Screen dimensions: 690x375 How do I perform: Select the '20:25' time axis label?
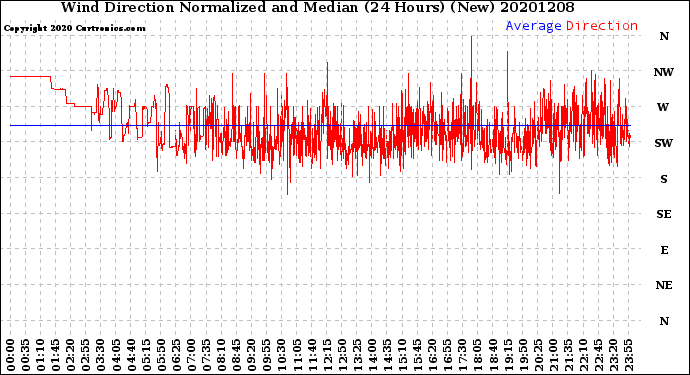coord(538,355)
